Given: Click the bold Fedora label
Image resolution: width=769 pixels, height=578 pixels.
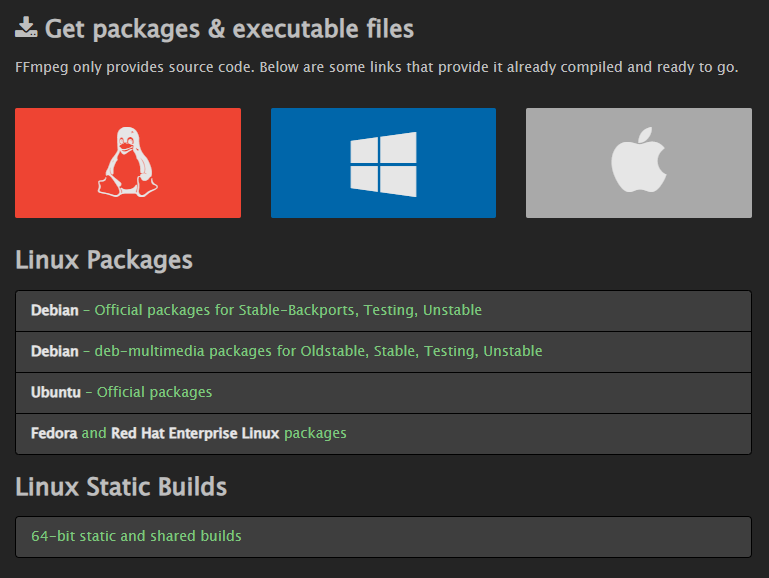Looking at the screenshot, I should click(x=54, y=433).
